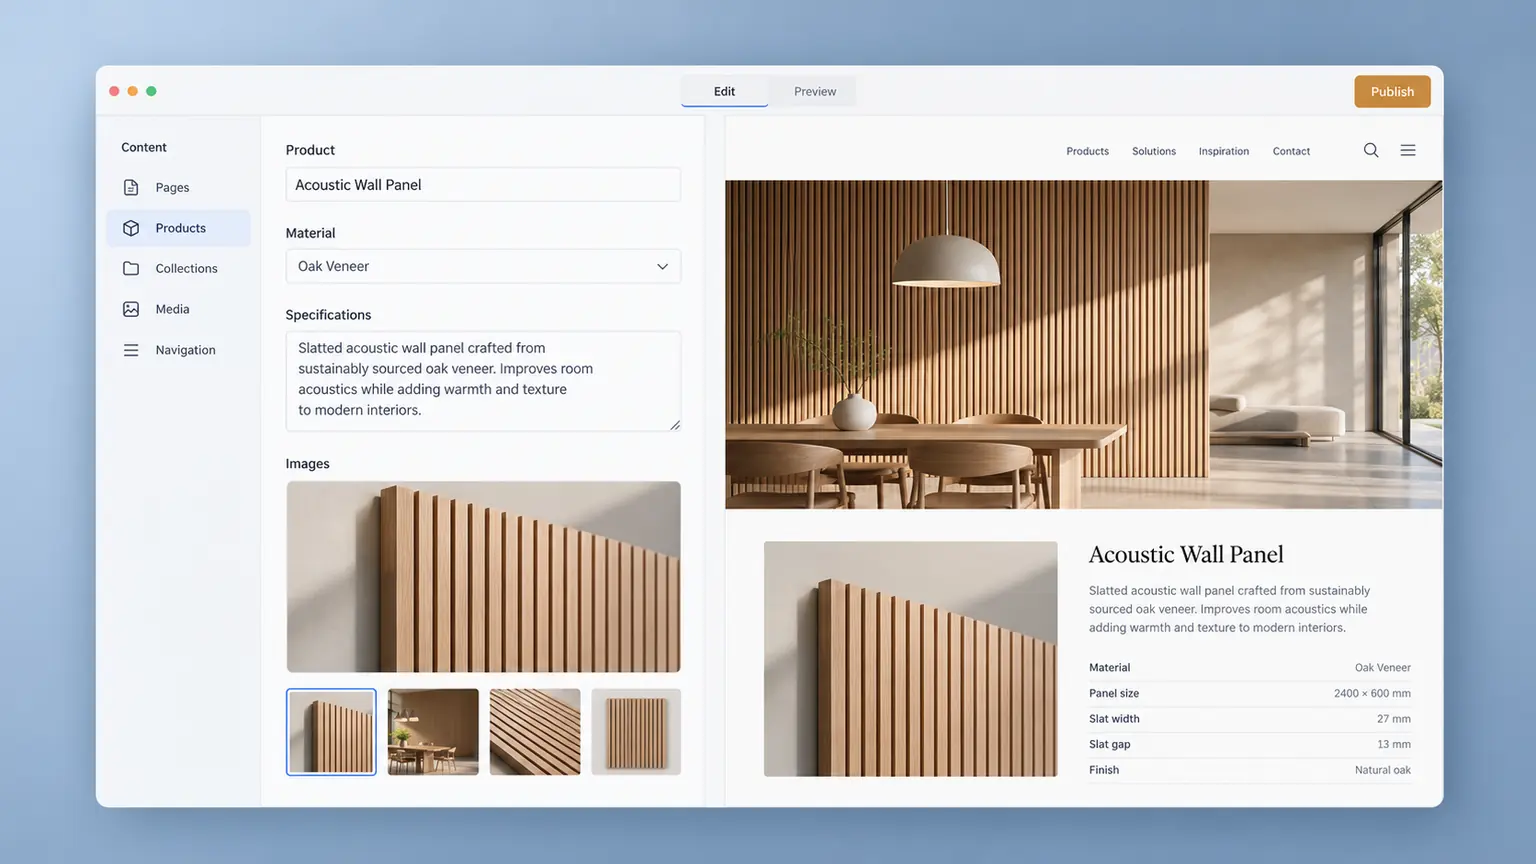Open the Contact link in preview navigation
The image size is (1536, 864).
[1291, 151]
